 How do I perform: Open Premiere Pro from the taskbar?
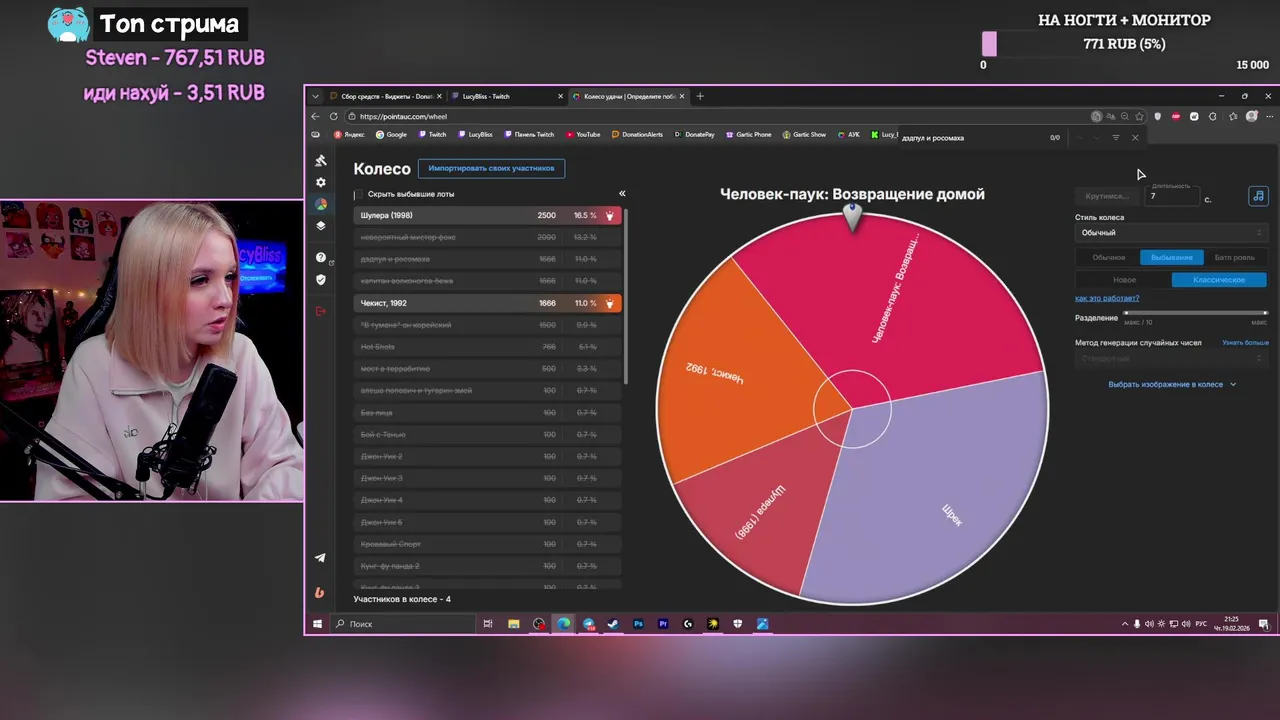(x=663, y=624)
